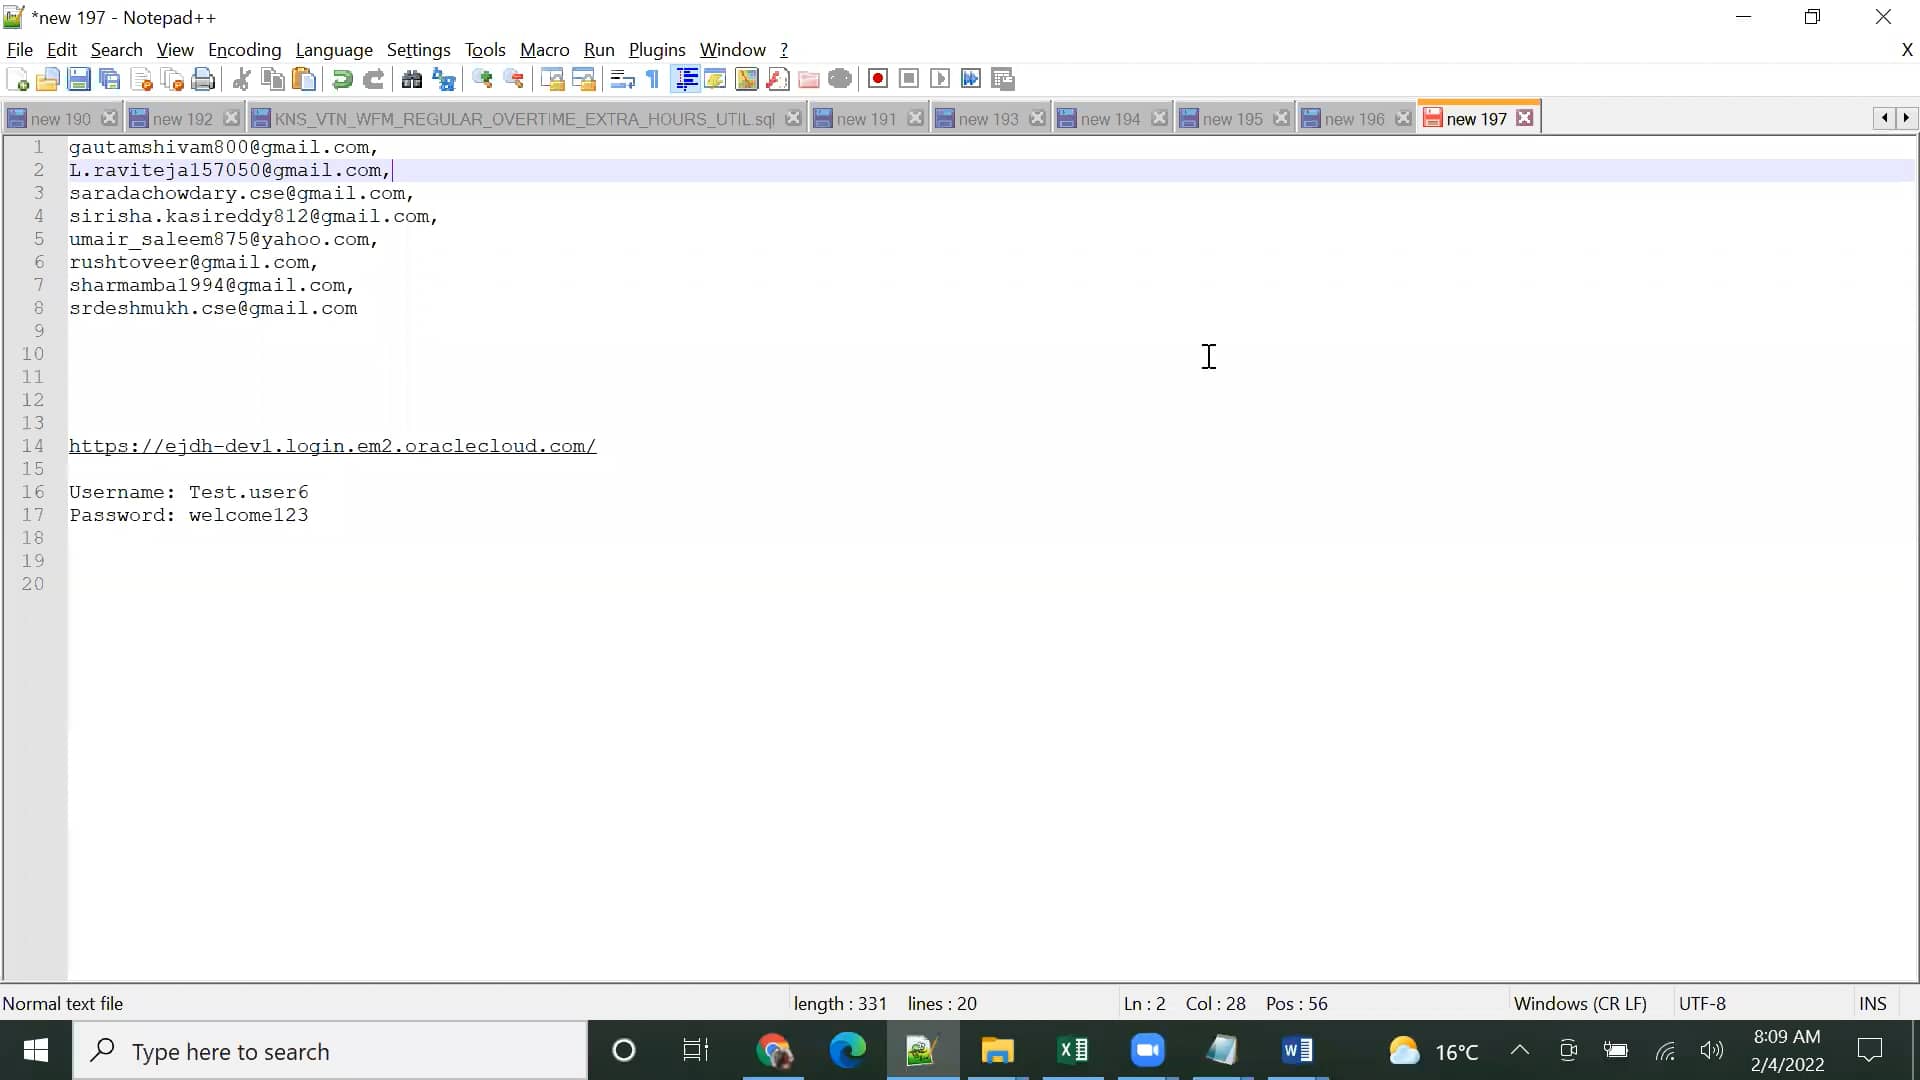Click the Save file toolbar icon
This screenshot has height=1080, width=1920.
(x=79, y=79)
